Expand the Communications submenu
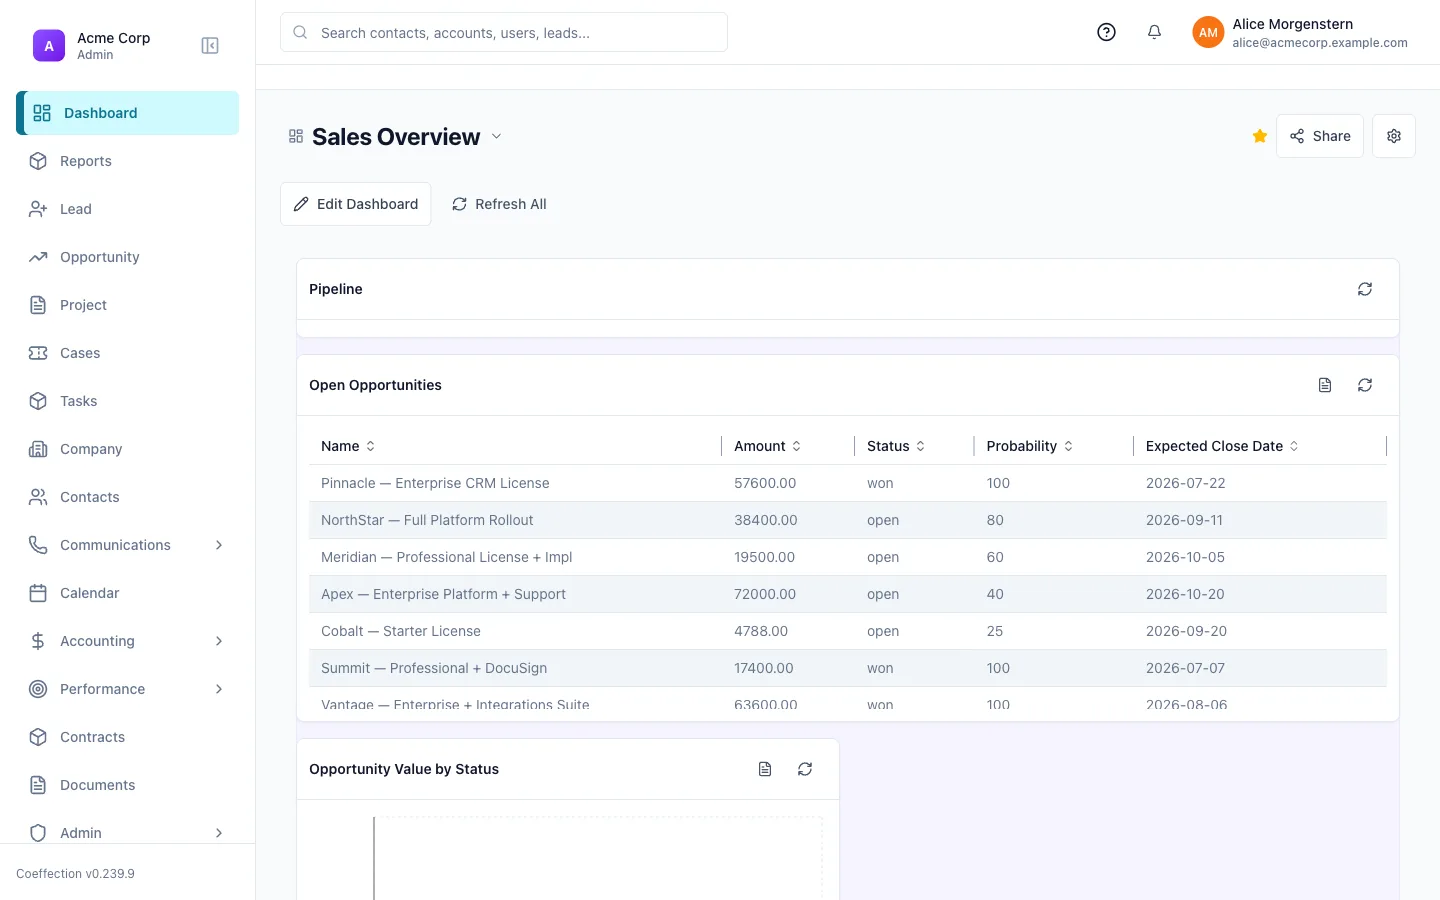Viewport: 1440px width, 900px height. [x=219, y=545]
